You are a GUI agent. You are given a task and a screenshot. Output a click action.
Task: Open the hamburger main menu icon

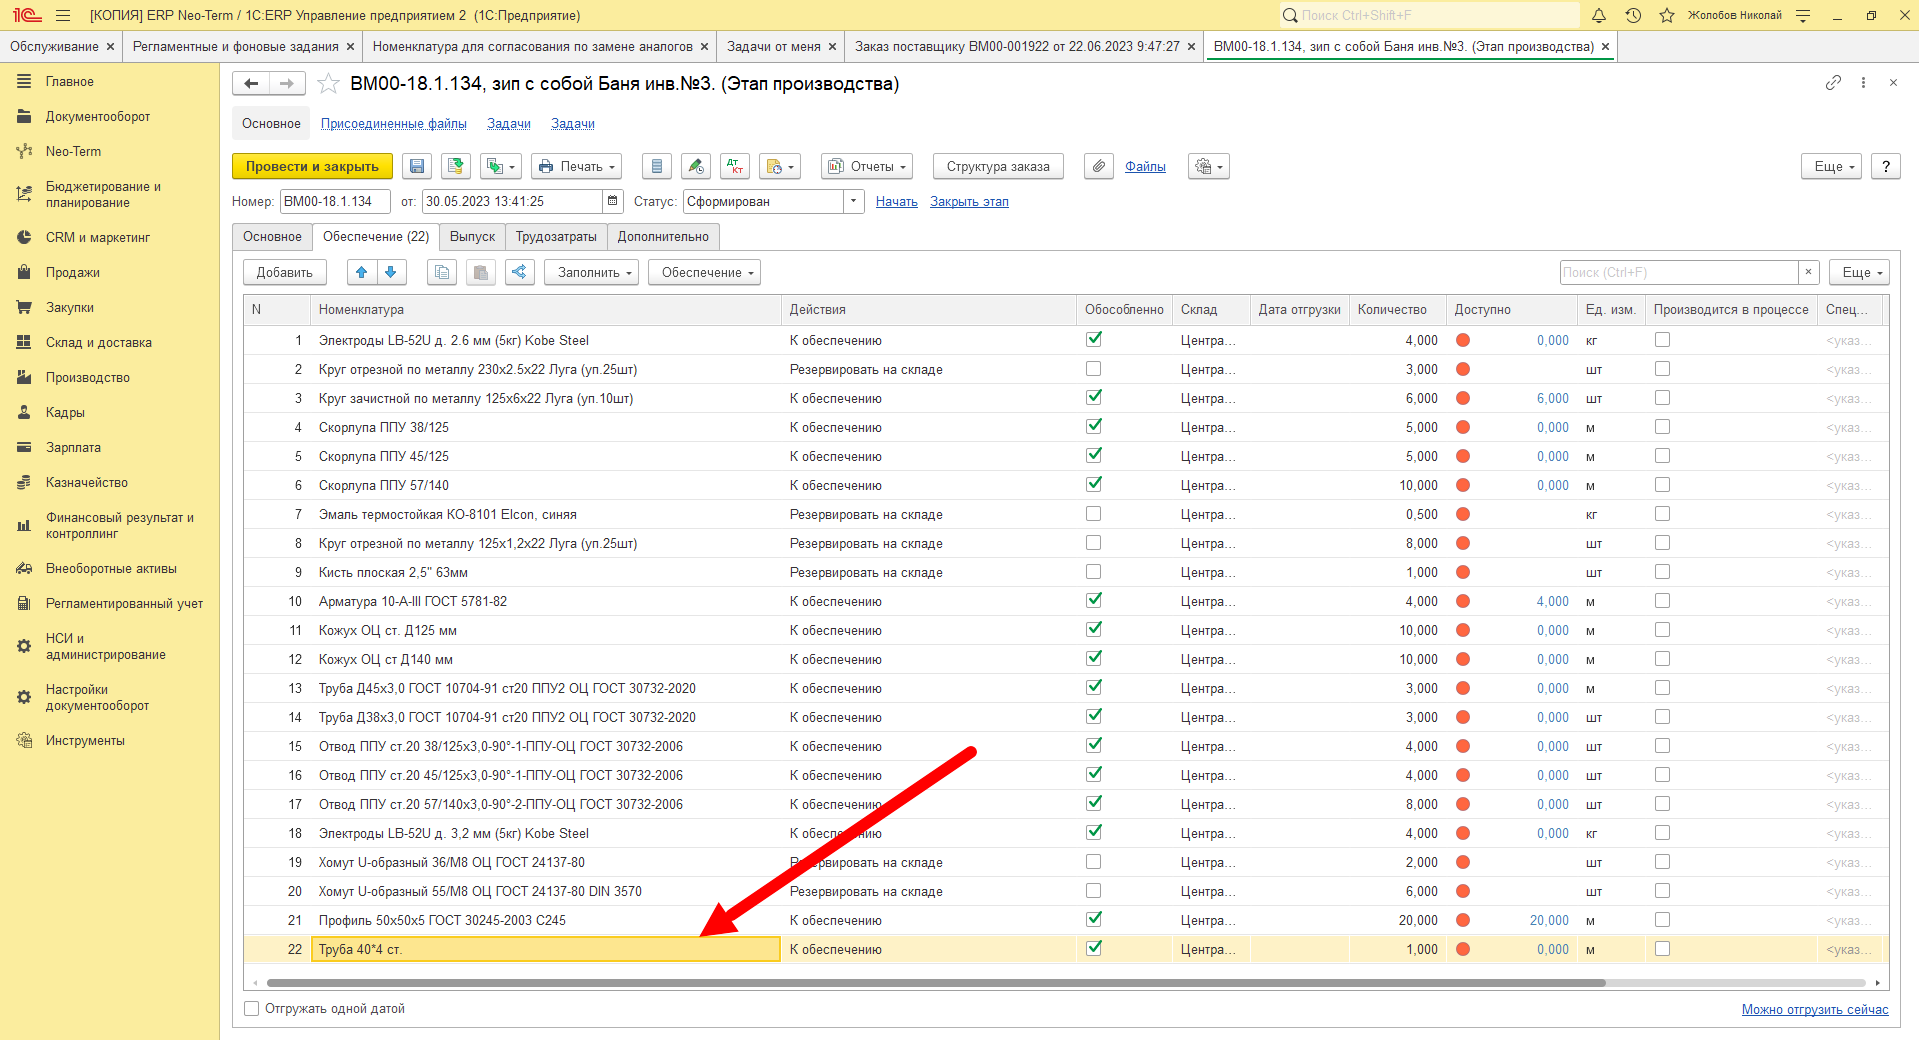tap(63, 15)
